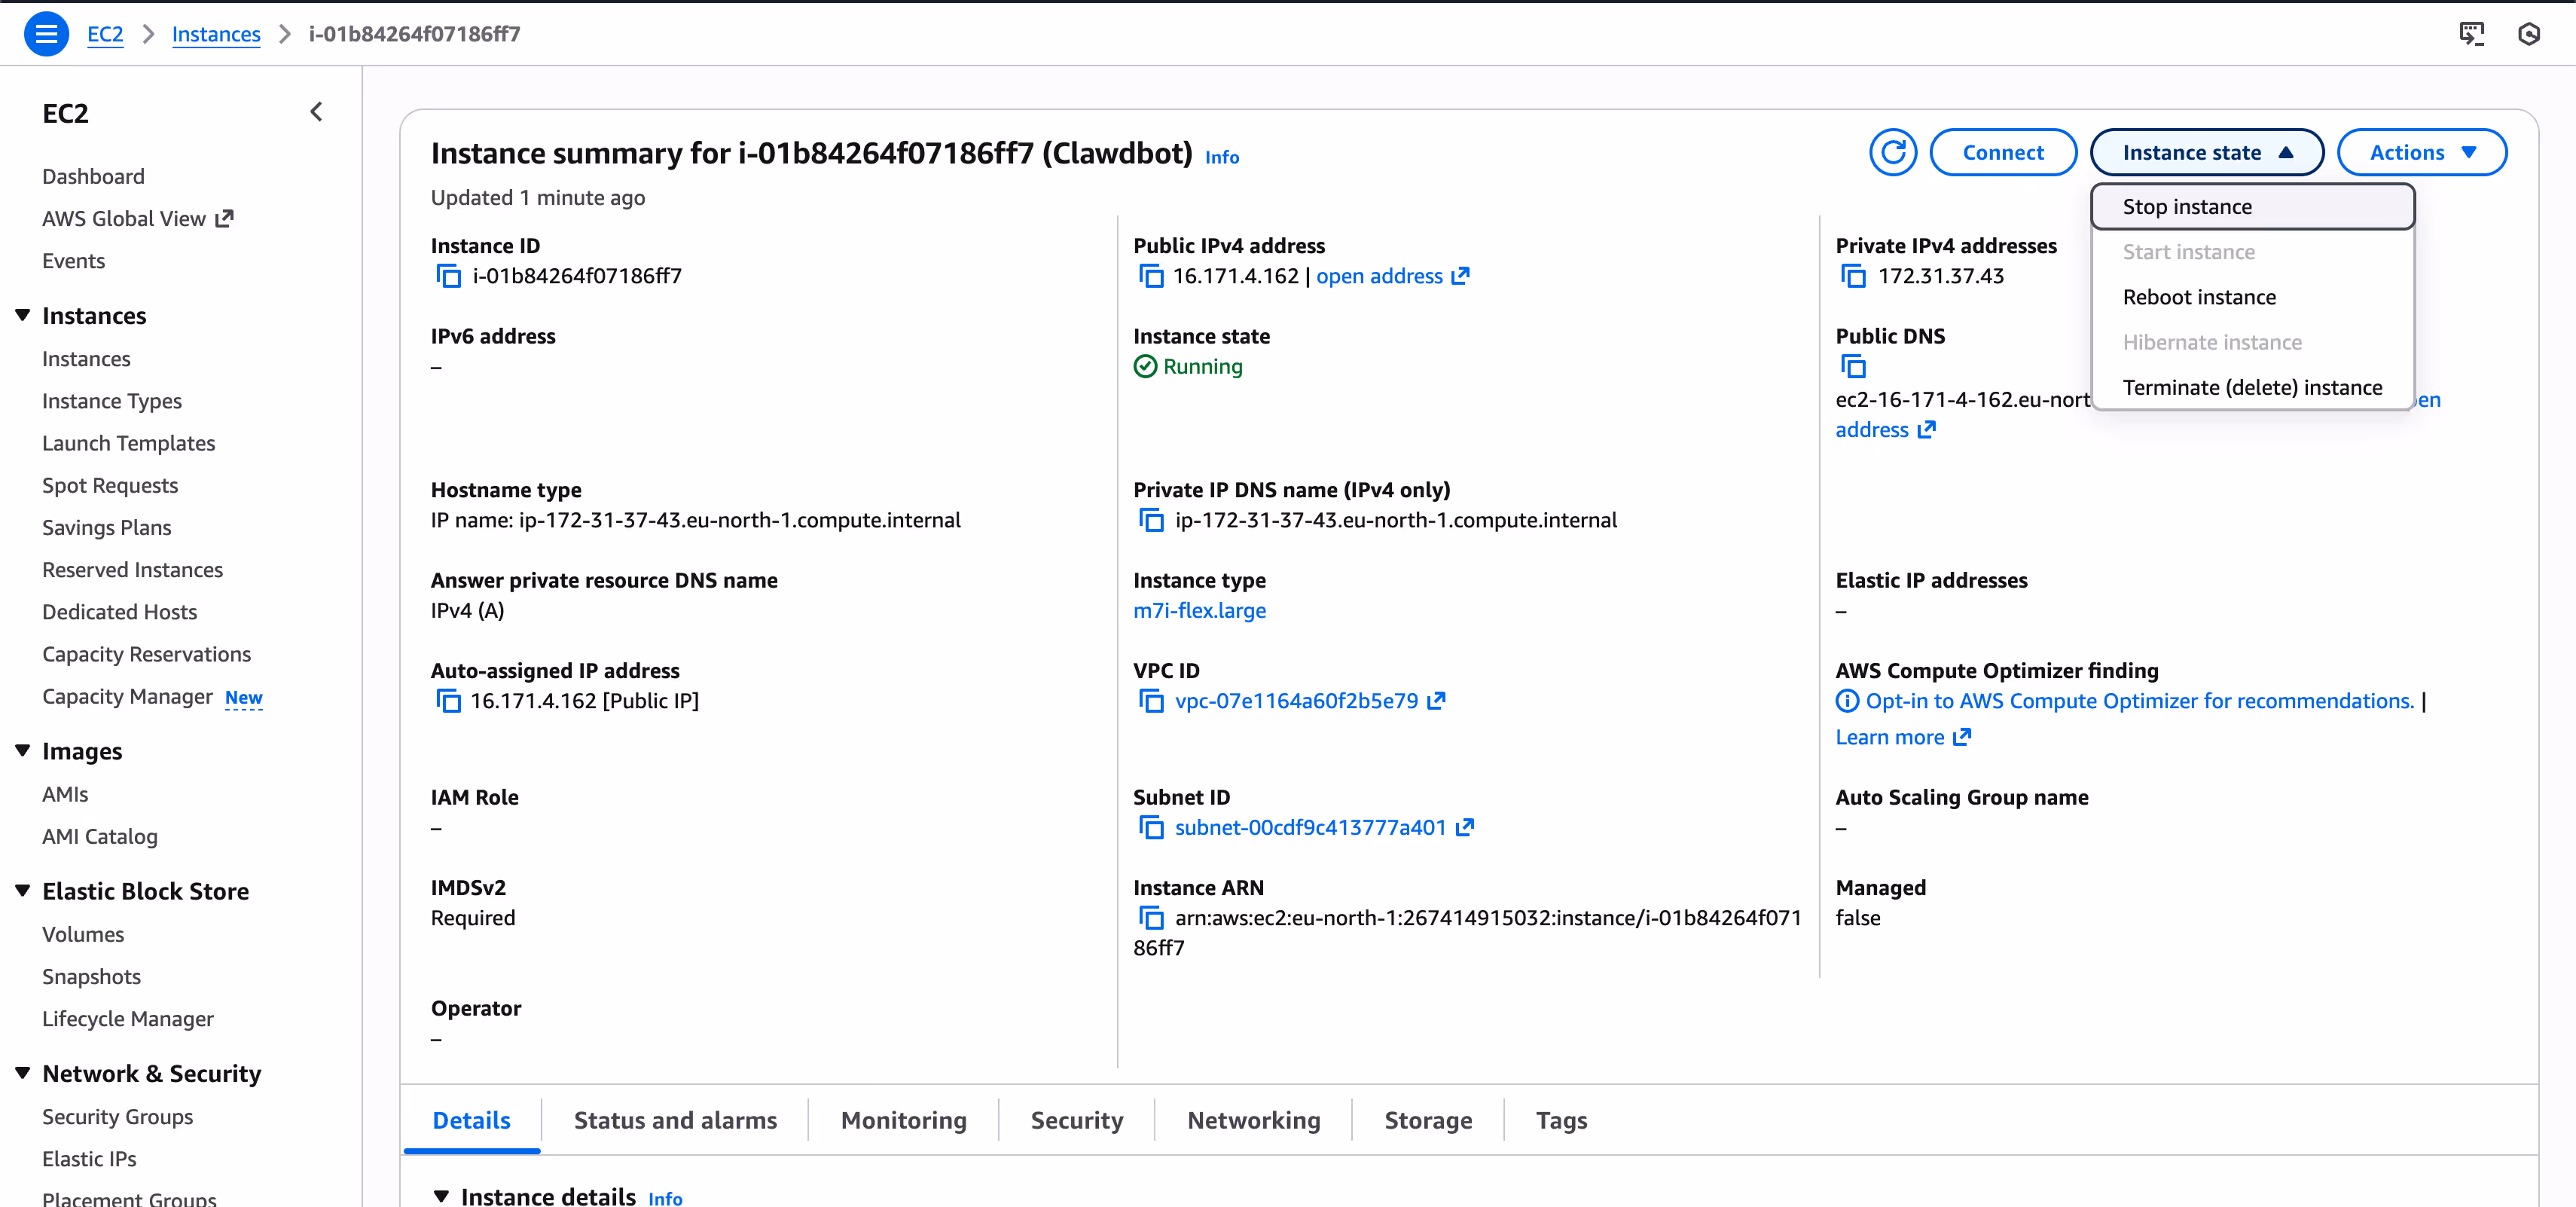This screenshot has width=2576, height=1207.
Task: Copy the Instance ARN
Action: pyautogui.click(x=1151, y=918)
